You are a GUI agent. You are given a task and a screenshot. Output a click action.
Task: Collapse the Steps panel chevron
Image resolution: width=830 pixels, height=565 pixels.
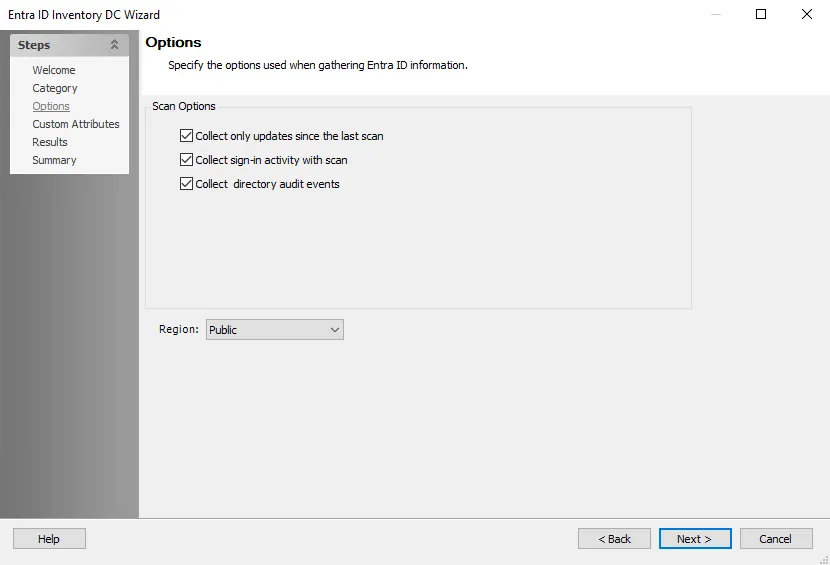click(114, 45)
